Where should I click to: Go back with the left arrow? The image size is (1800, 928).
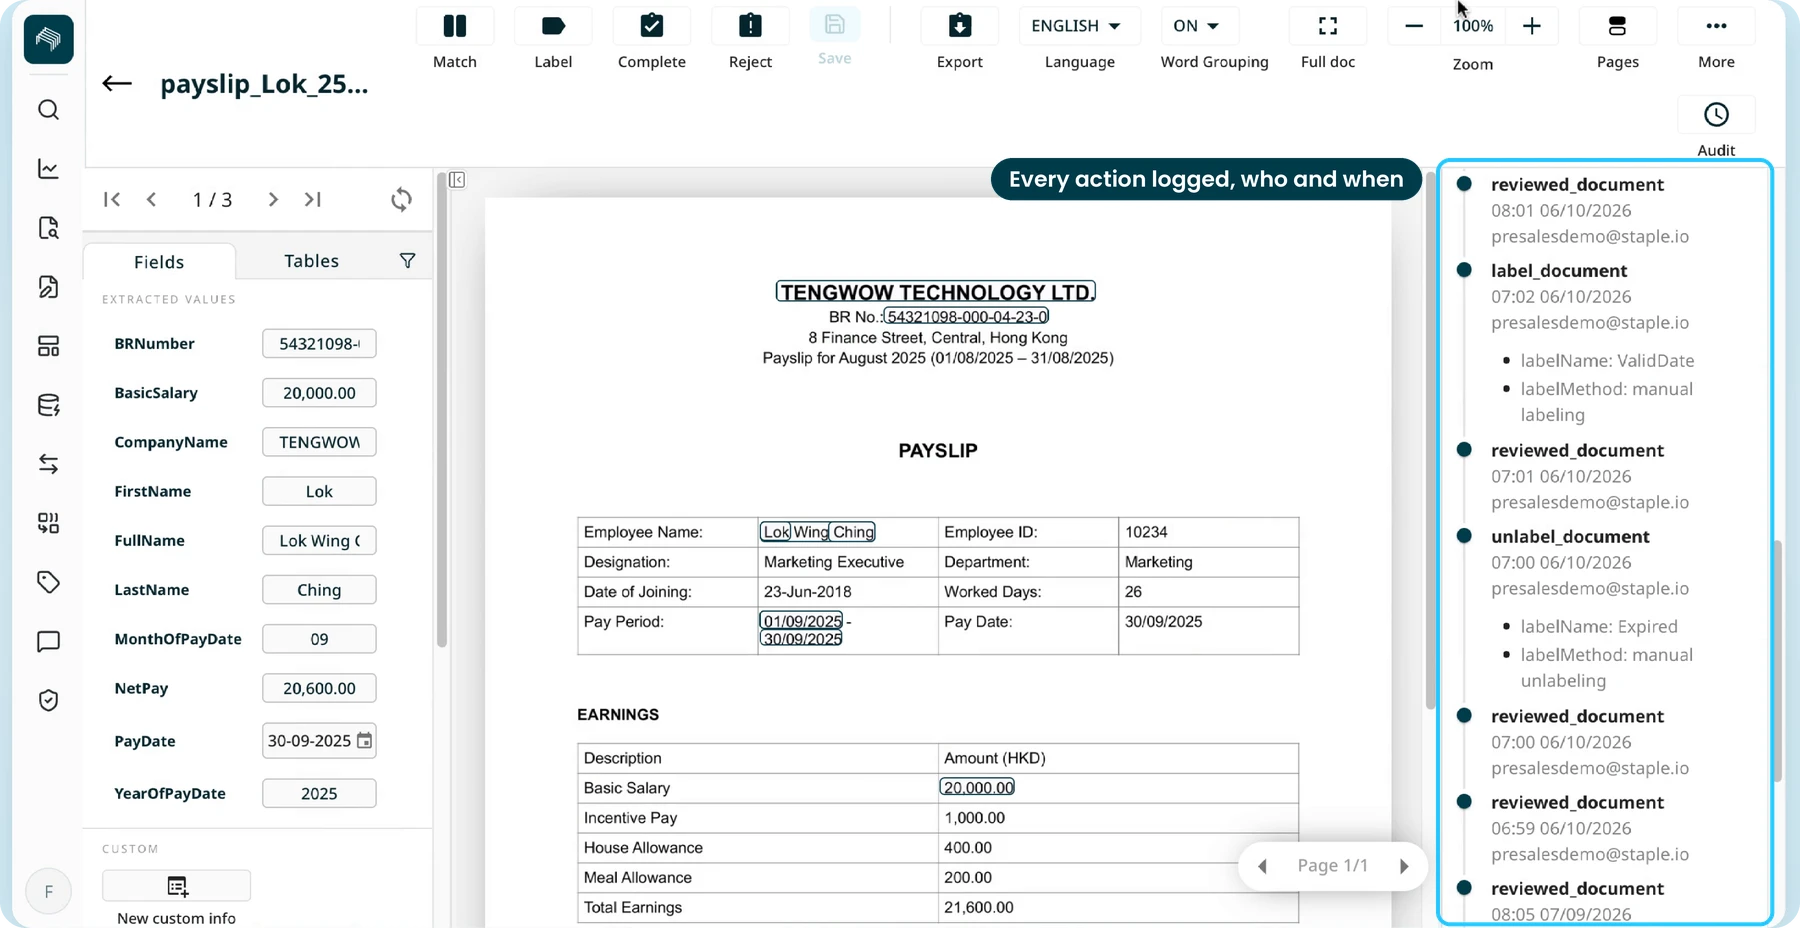pos(117,84)
